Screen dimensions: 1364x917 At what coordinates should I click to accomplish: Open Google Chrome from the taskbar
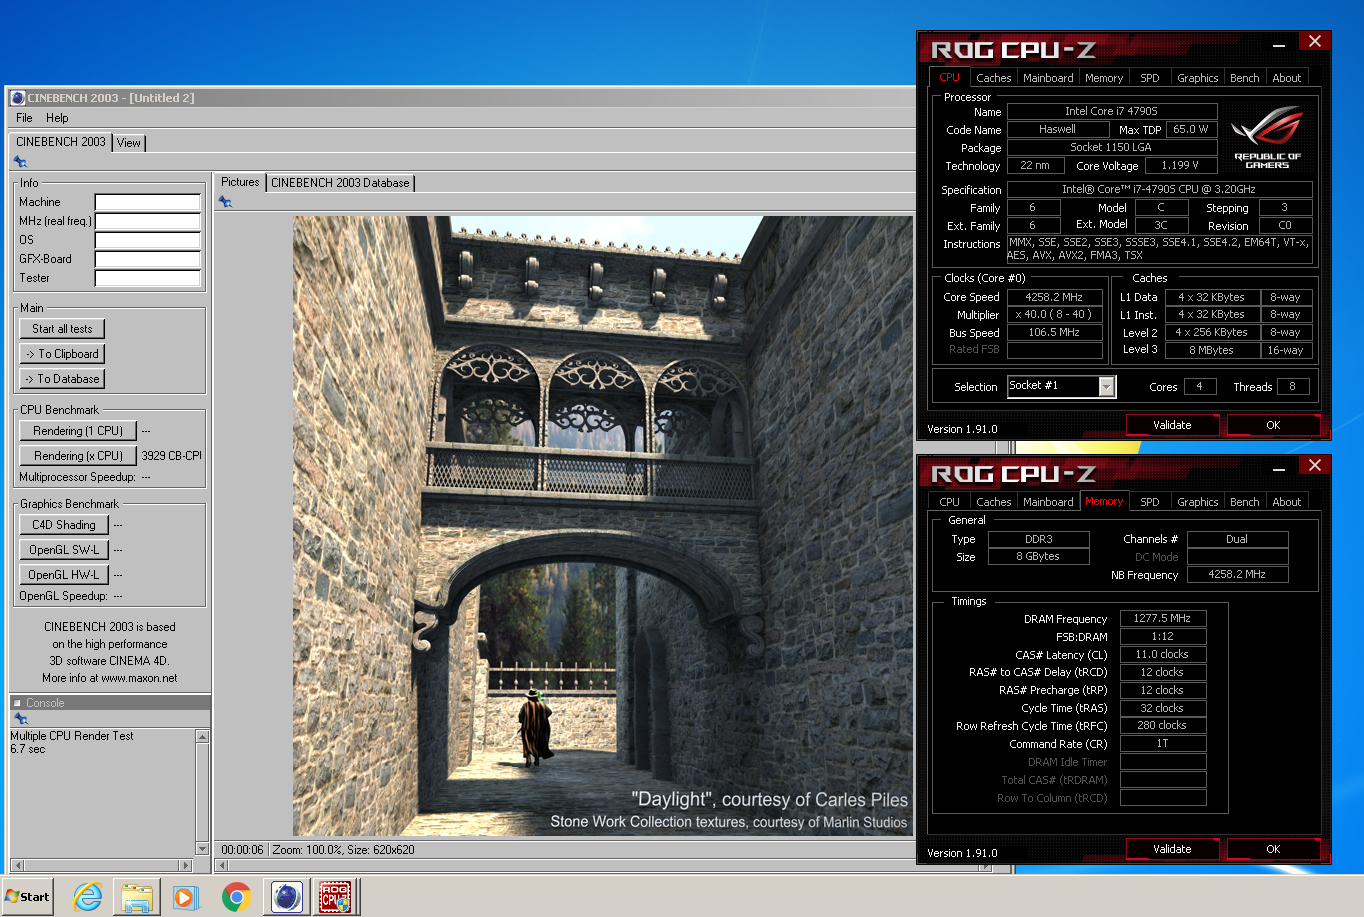pos(236,897)
